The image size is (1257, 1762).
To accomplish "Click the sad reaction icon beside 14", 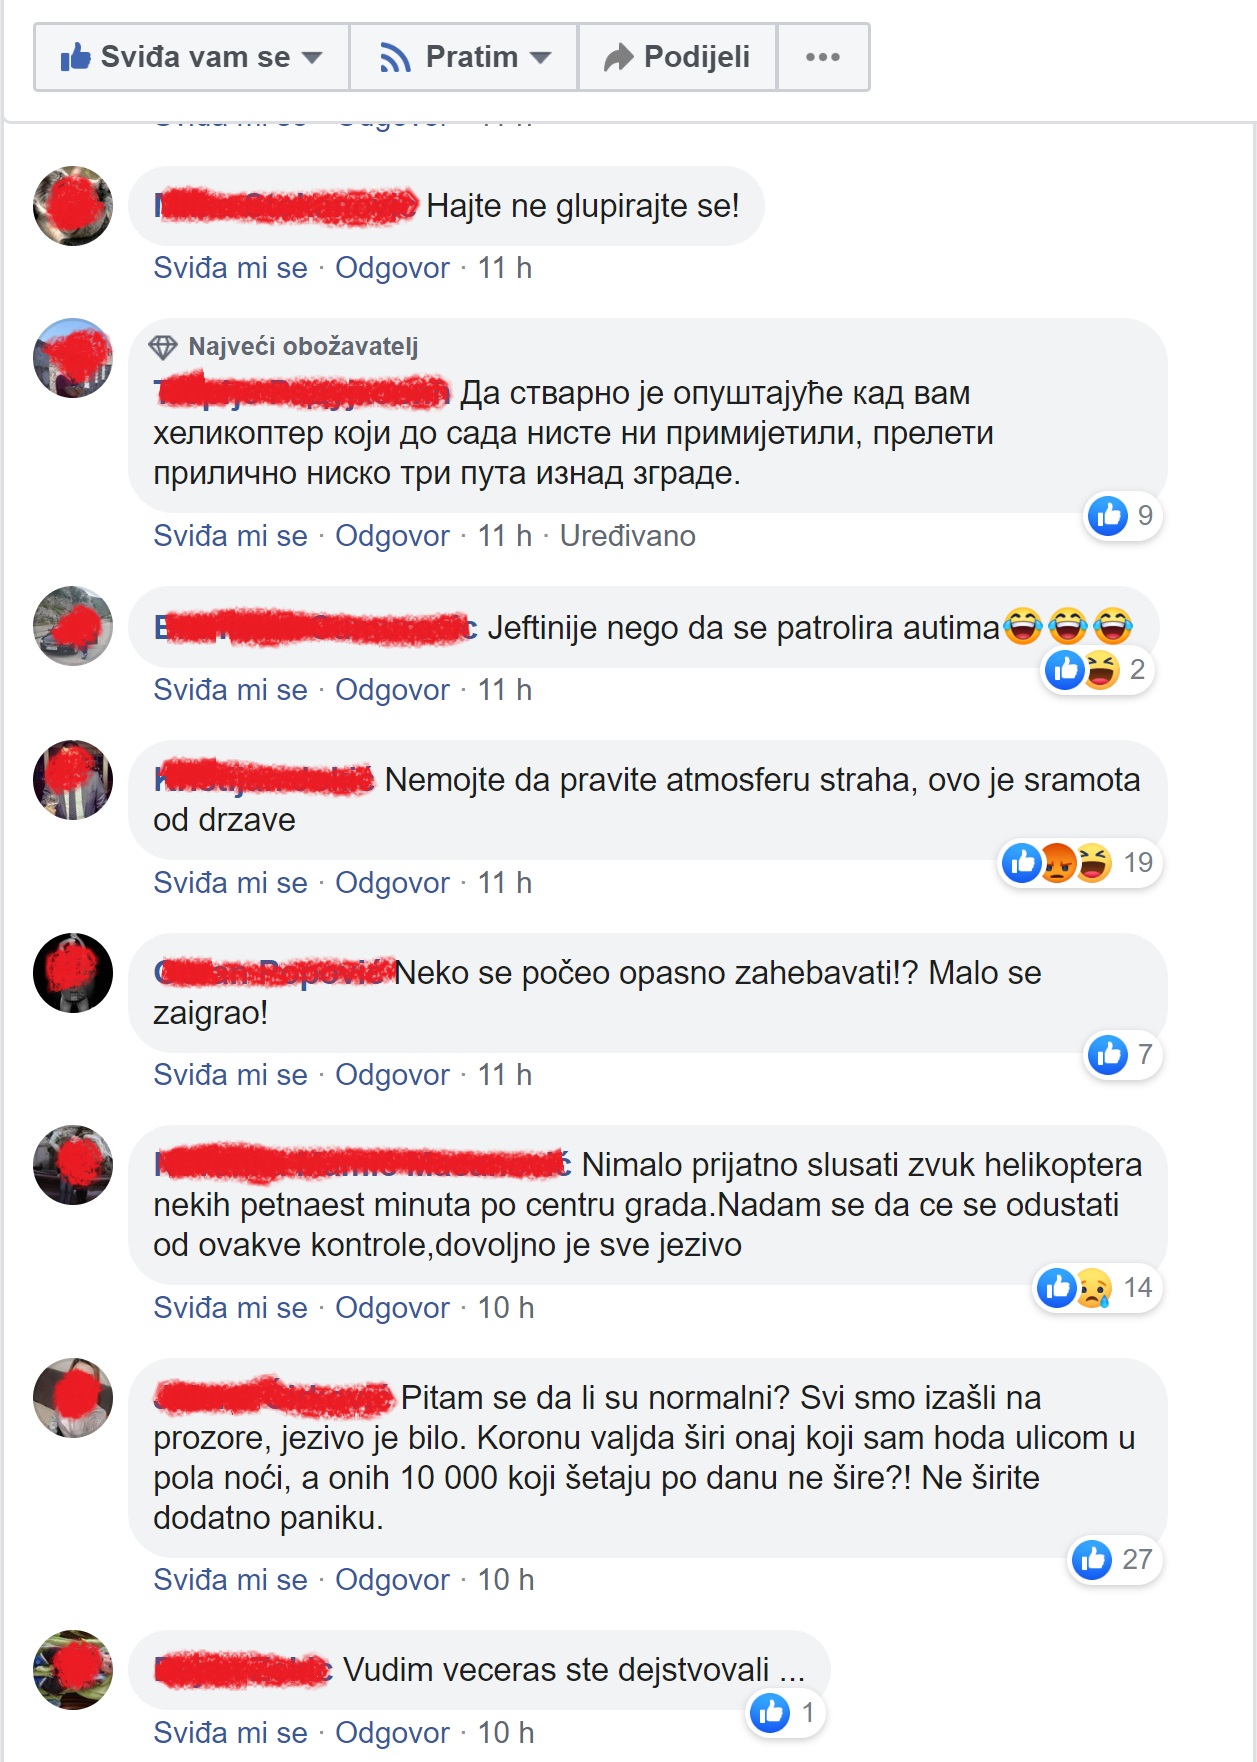I will [1092, 1288].
